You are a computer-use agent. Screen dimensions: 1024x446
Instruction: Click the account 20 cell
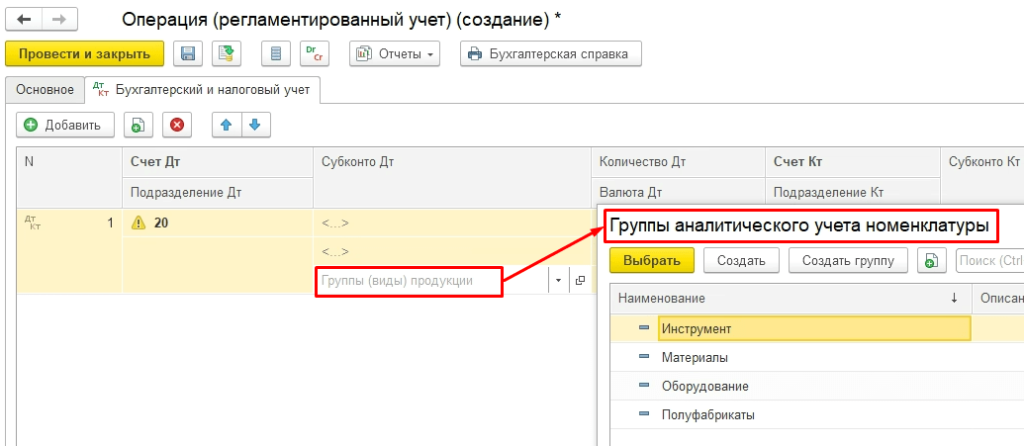coord(217,223)
